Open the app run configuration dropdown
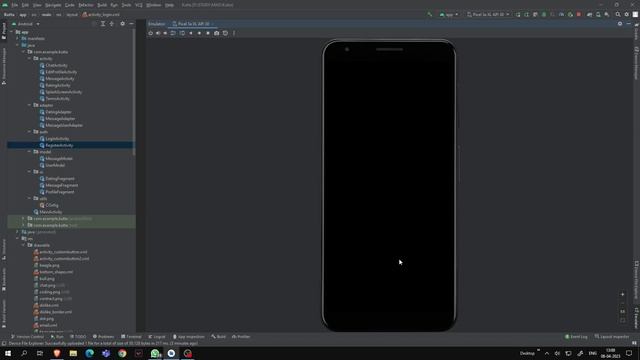This screenshot has width=640, height=360. point(449,15)
